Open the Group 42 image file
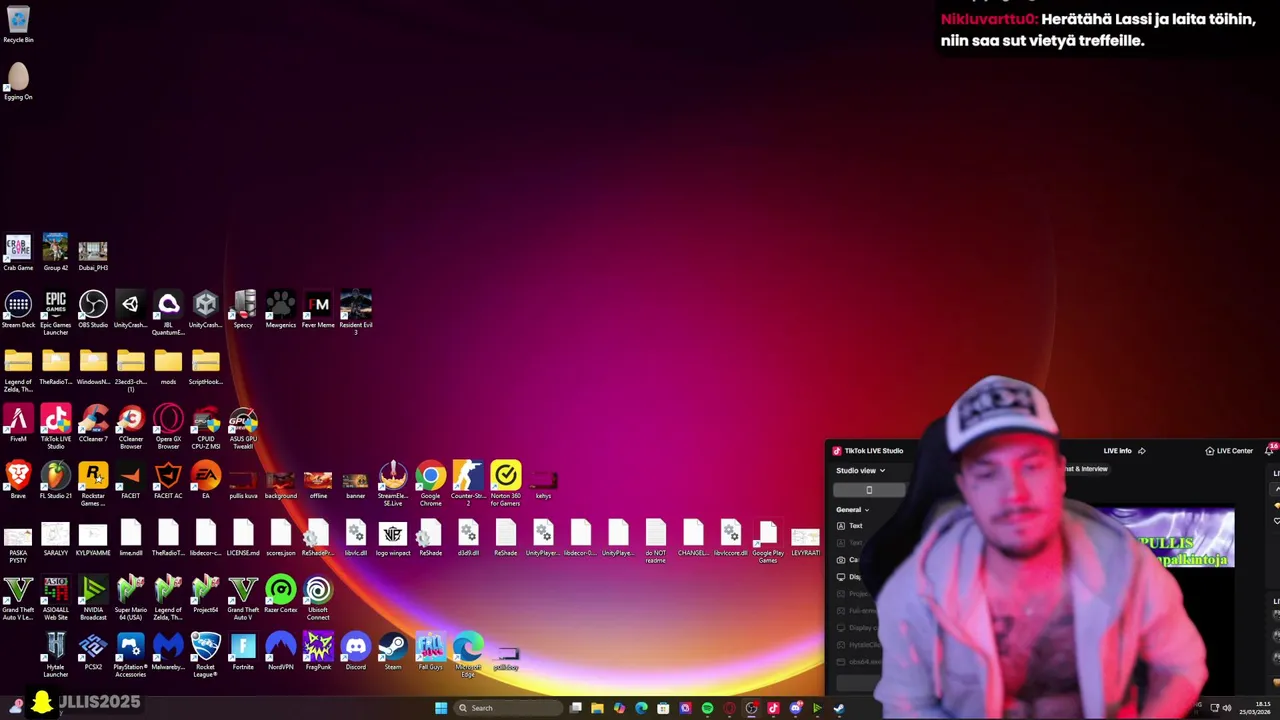This screenshot has height=720, width=1280. click(56, 252)
